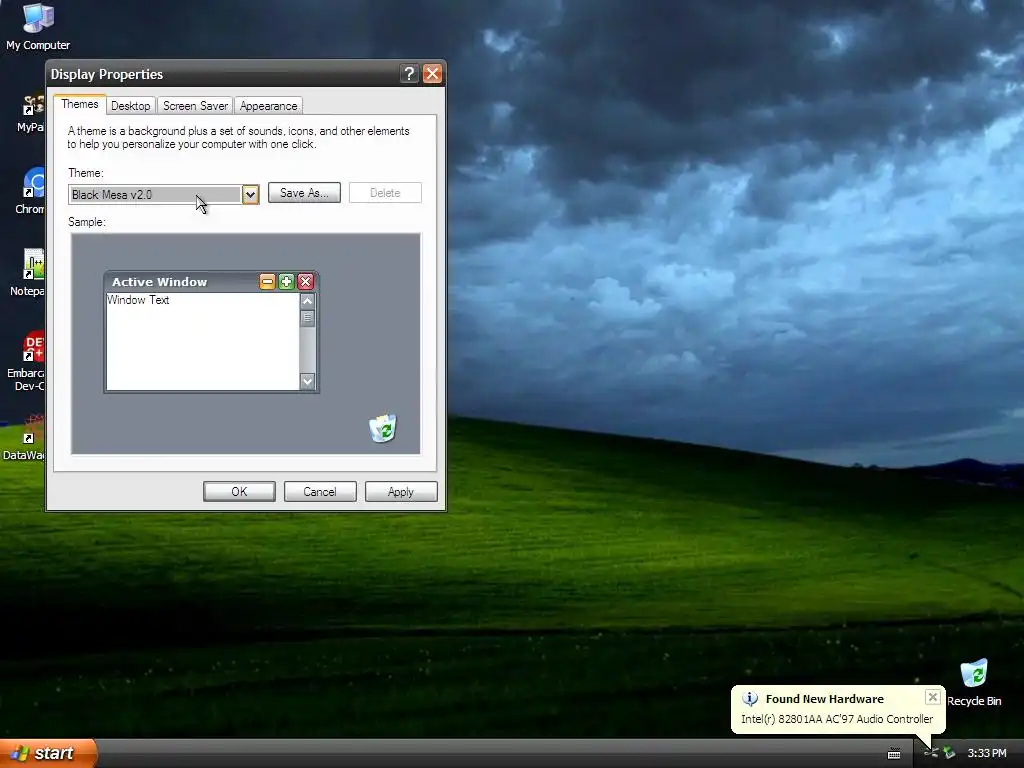Open the MyPal desktop shortcut

click(x=31, y=112)
